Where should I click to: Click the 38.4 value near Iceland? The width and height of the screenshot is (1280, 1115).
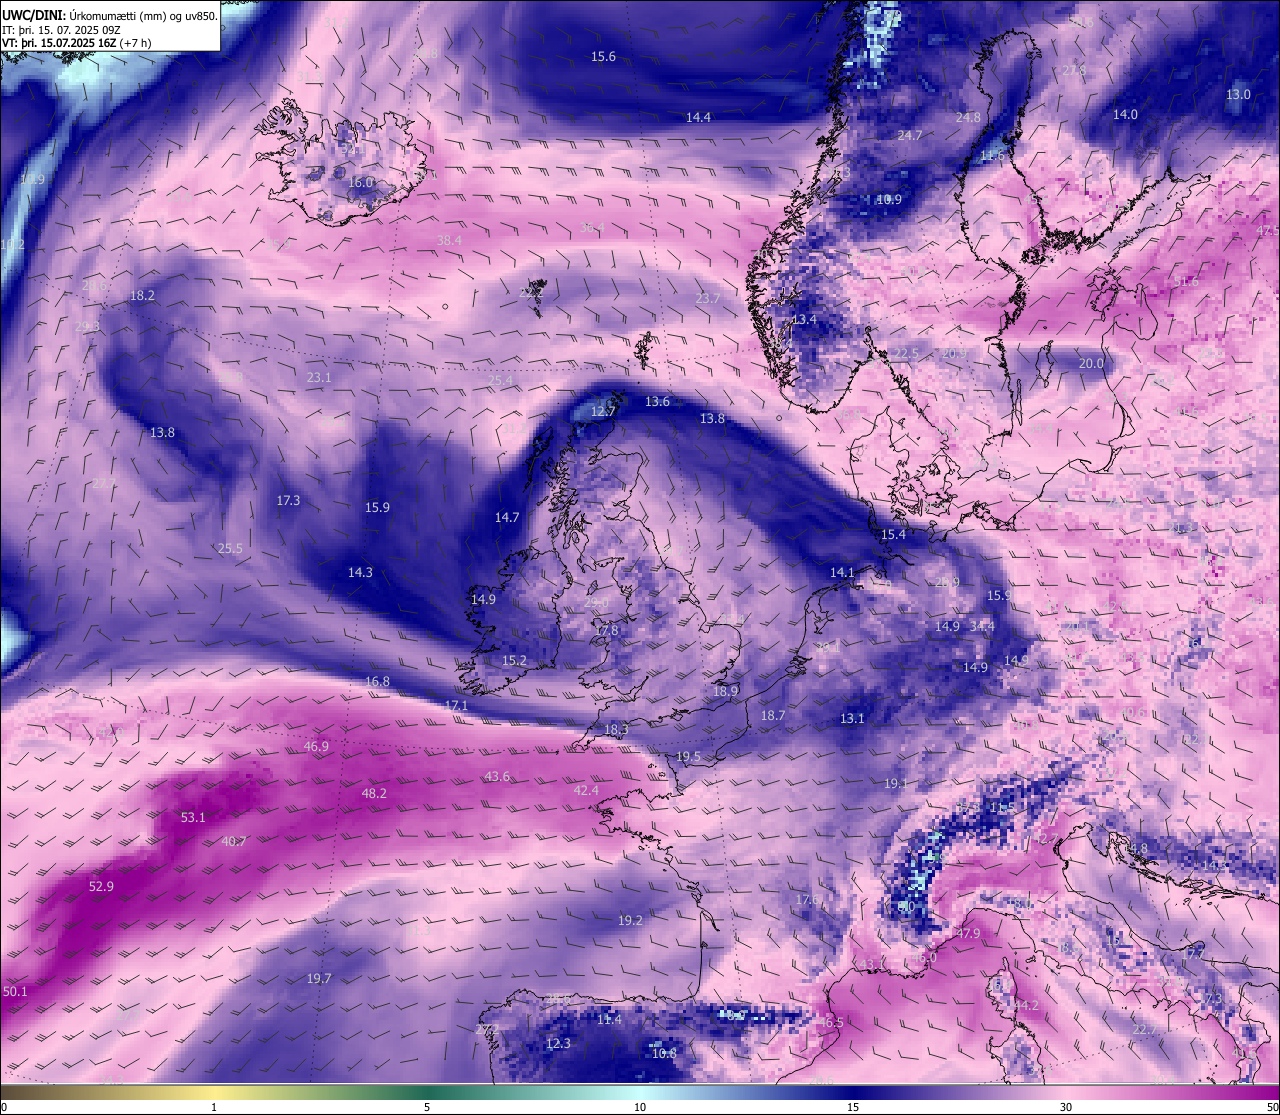pyautogui.click(x=450, y=240)
